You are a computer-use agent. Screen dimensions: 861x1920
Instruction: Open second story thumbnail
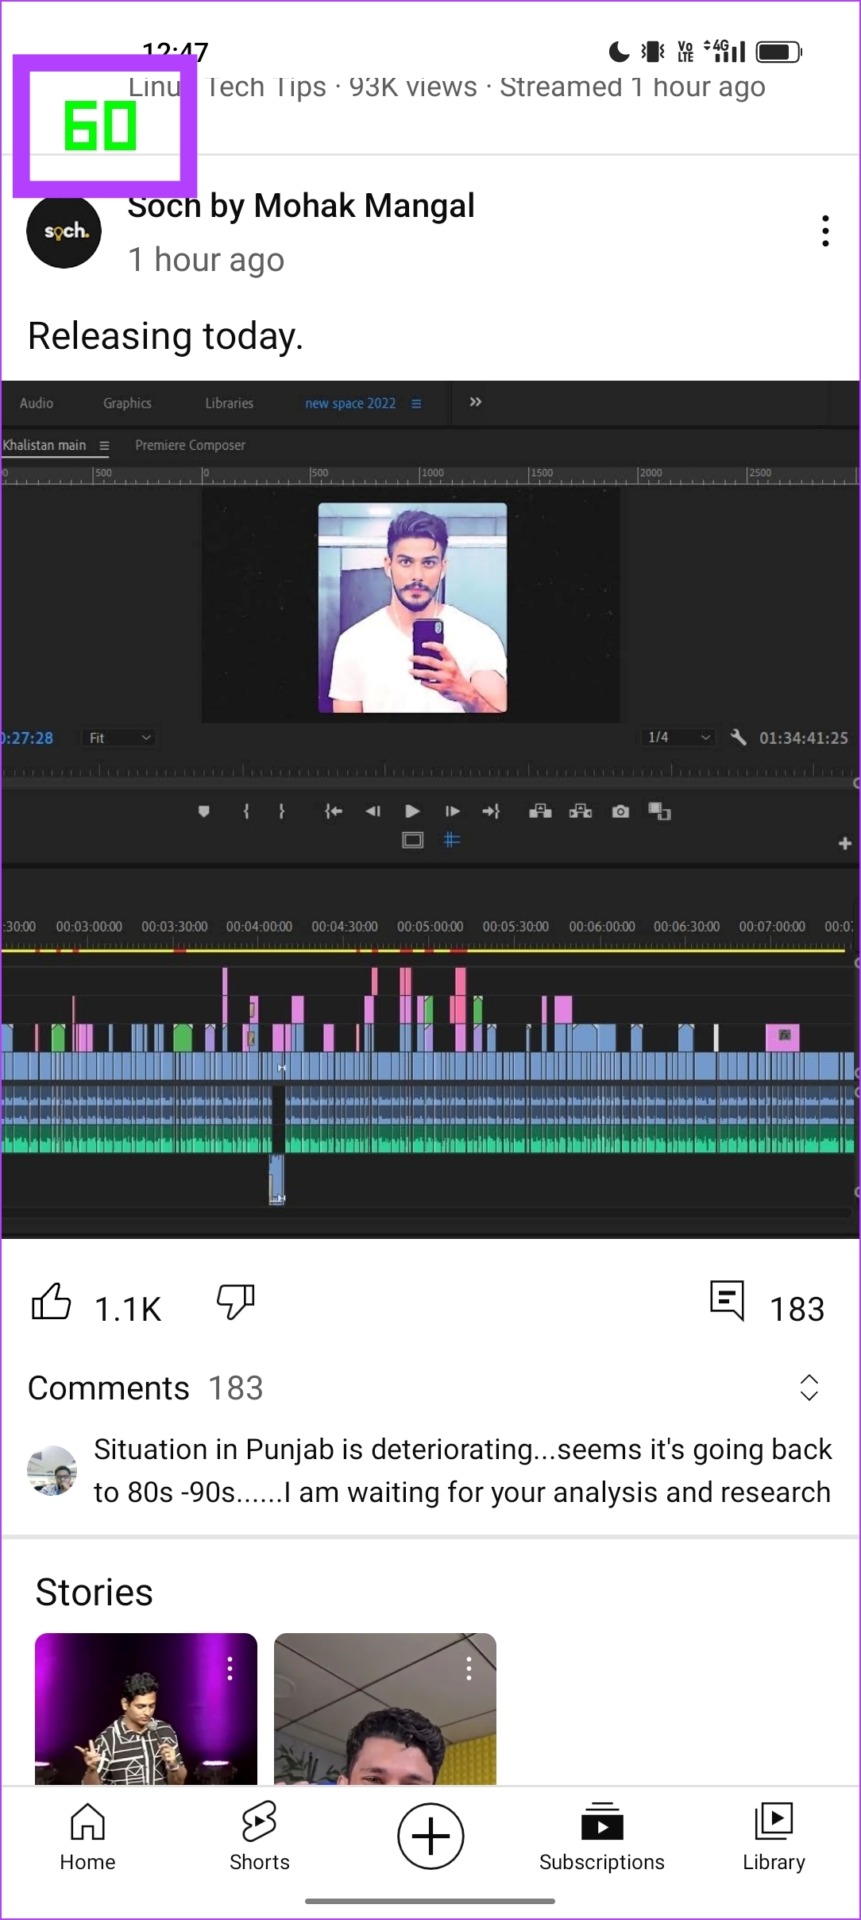(385, 1709)
